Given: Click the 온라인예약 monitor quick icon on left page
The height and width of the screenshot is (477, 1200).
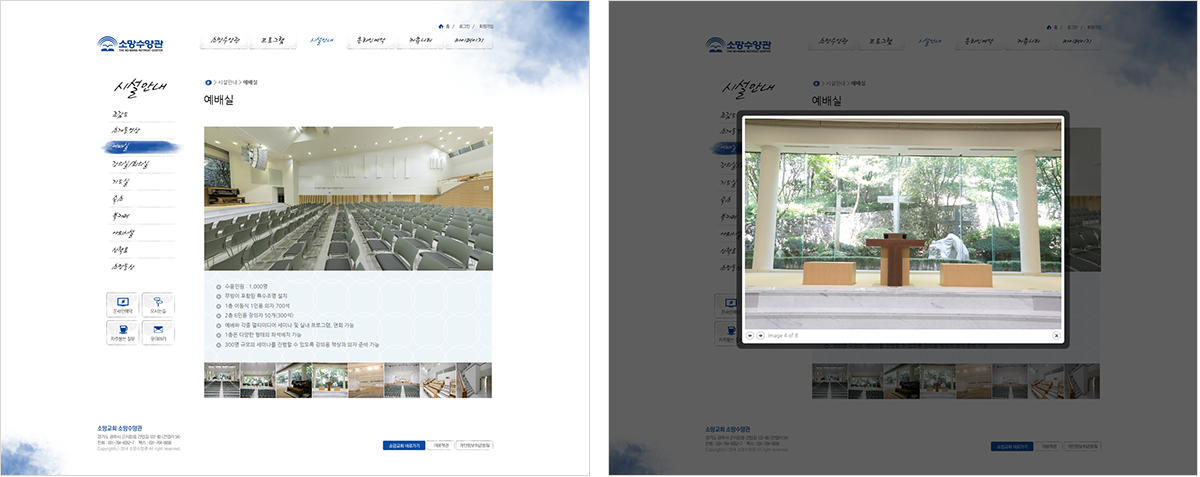Looking at the screenshot, I should tap(123, 305).
